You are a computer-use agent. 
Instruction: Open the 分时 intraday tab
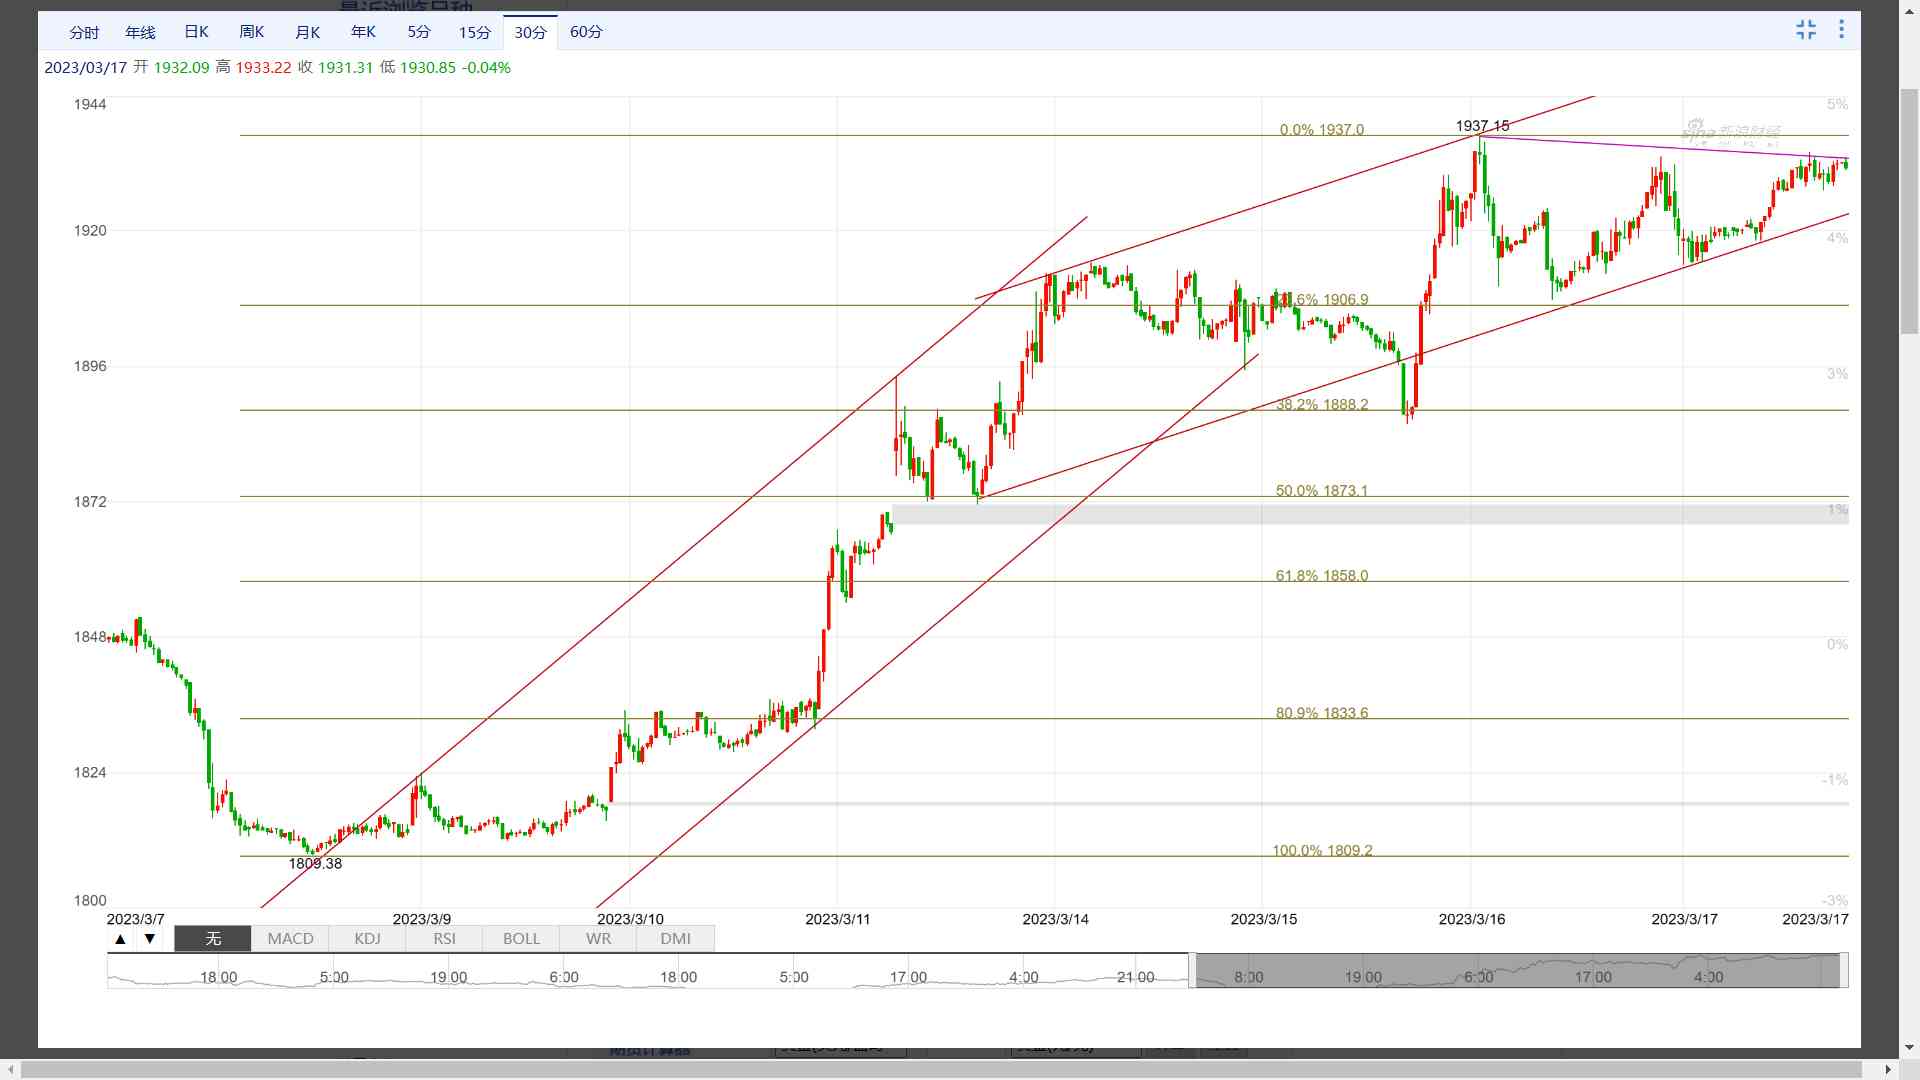(x=84, y=32)
